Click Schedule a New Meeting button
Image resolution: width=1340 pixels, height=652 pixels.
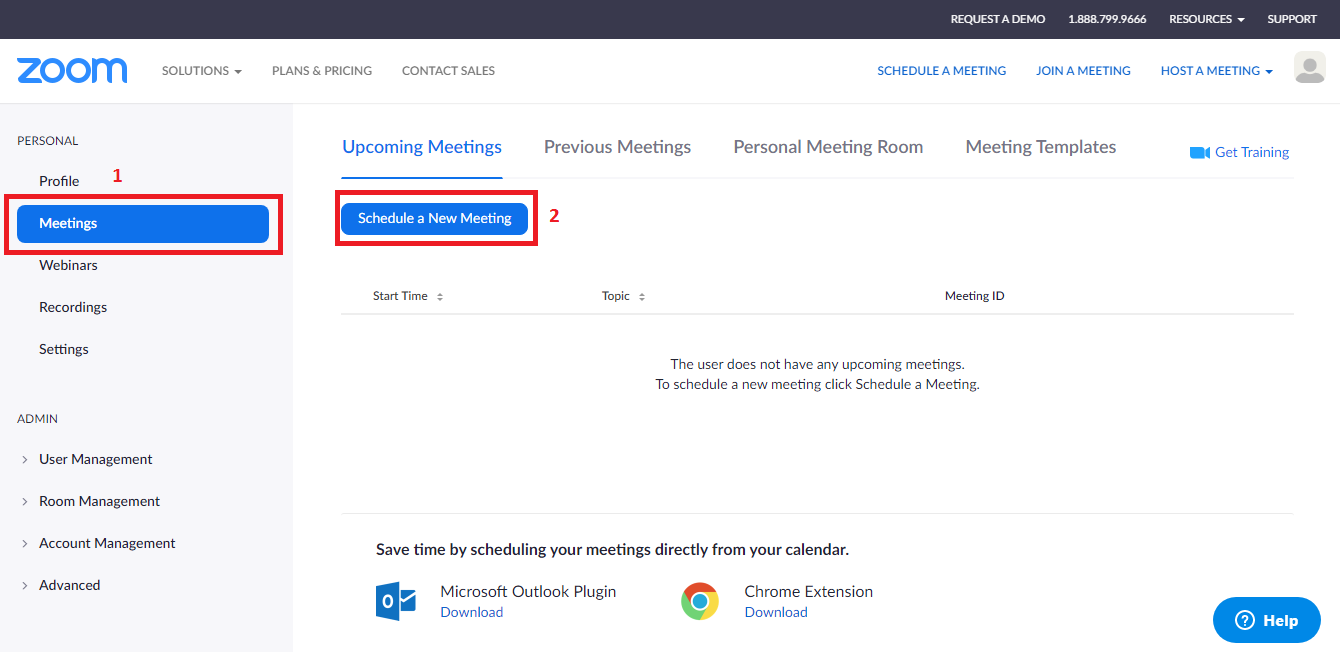tap(434, 218)
